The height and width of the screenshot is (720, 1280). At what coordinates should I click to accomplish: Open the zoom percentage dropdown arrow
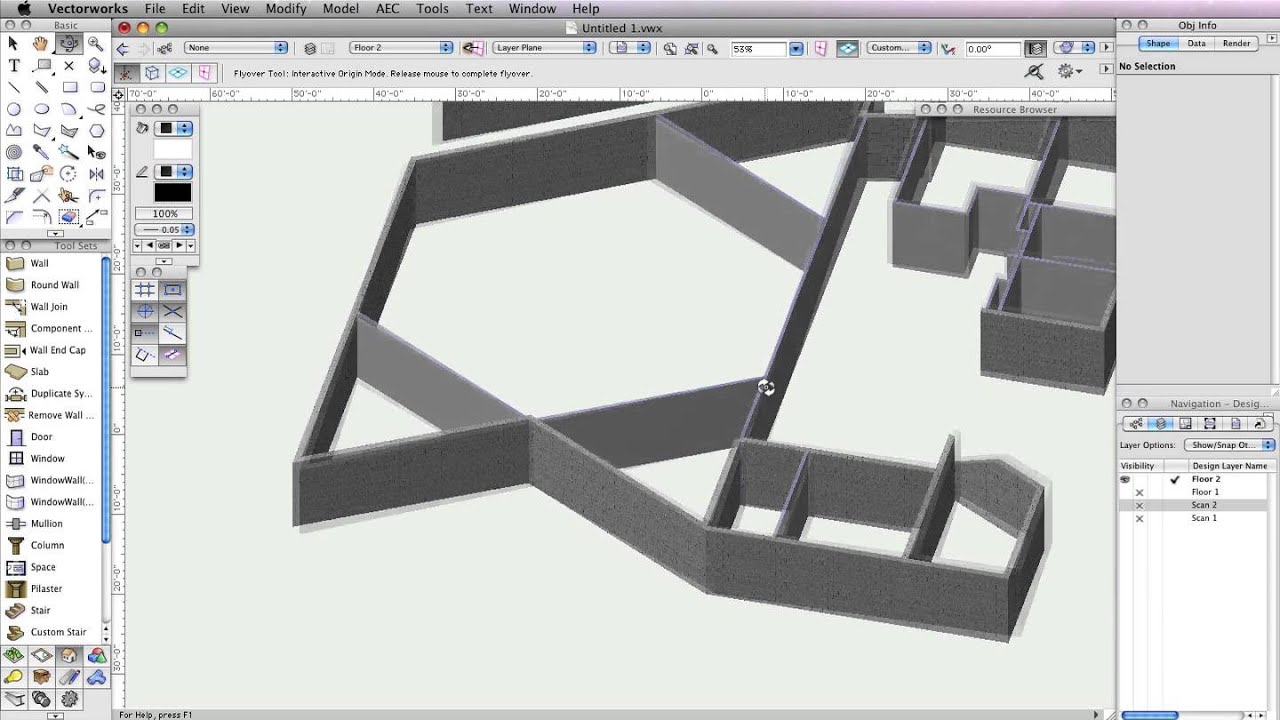point(796,48)
